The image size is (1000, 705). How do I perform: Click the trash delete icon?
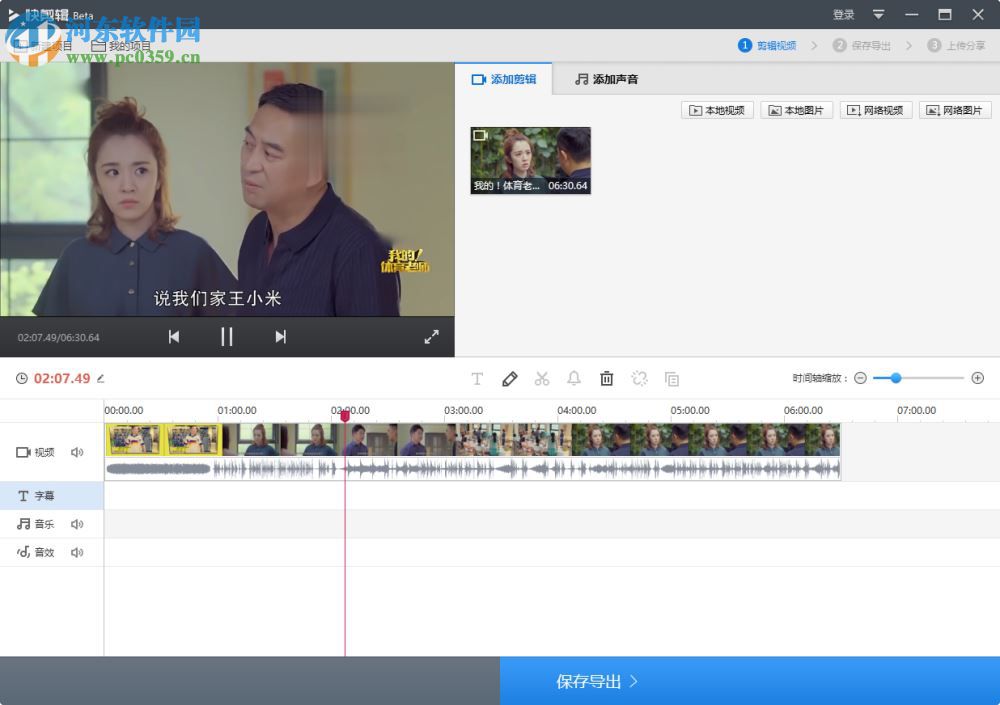point(606,378)
